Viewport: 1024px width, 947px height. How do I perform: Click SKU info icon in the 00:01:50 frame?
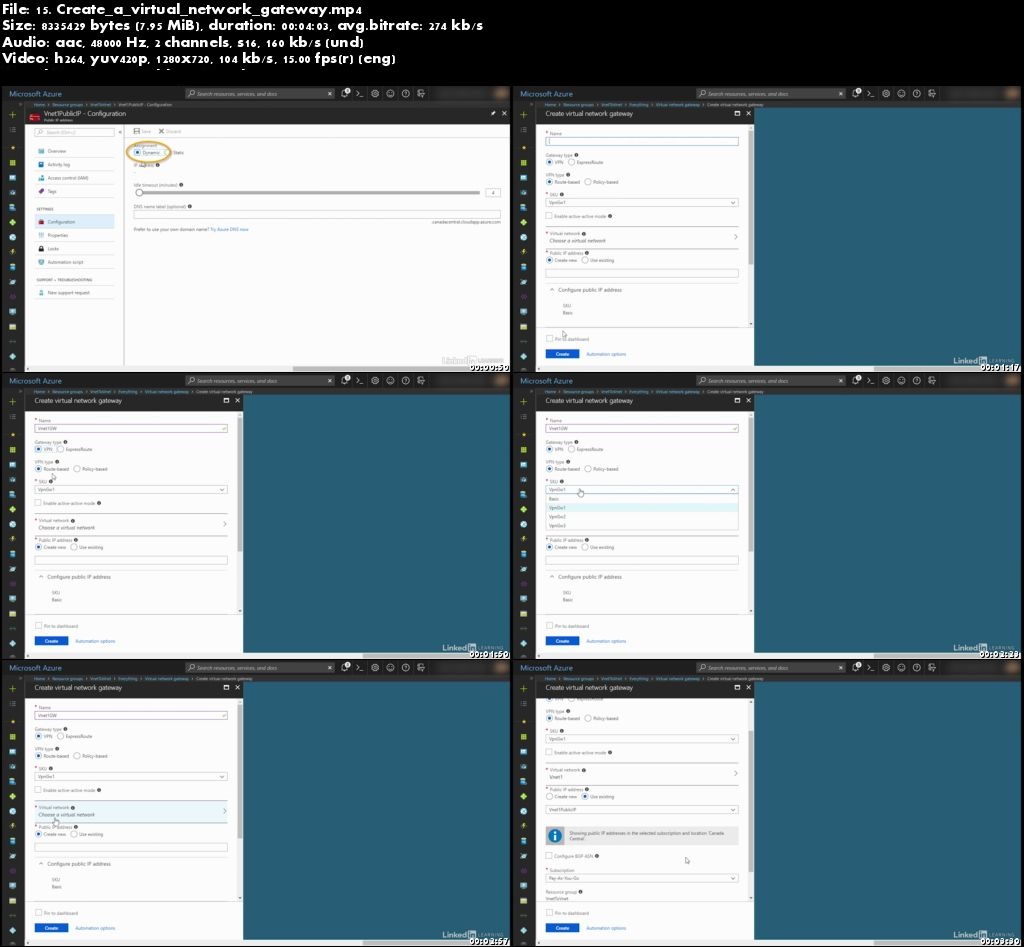tap(51, 481)
